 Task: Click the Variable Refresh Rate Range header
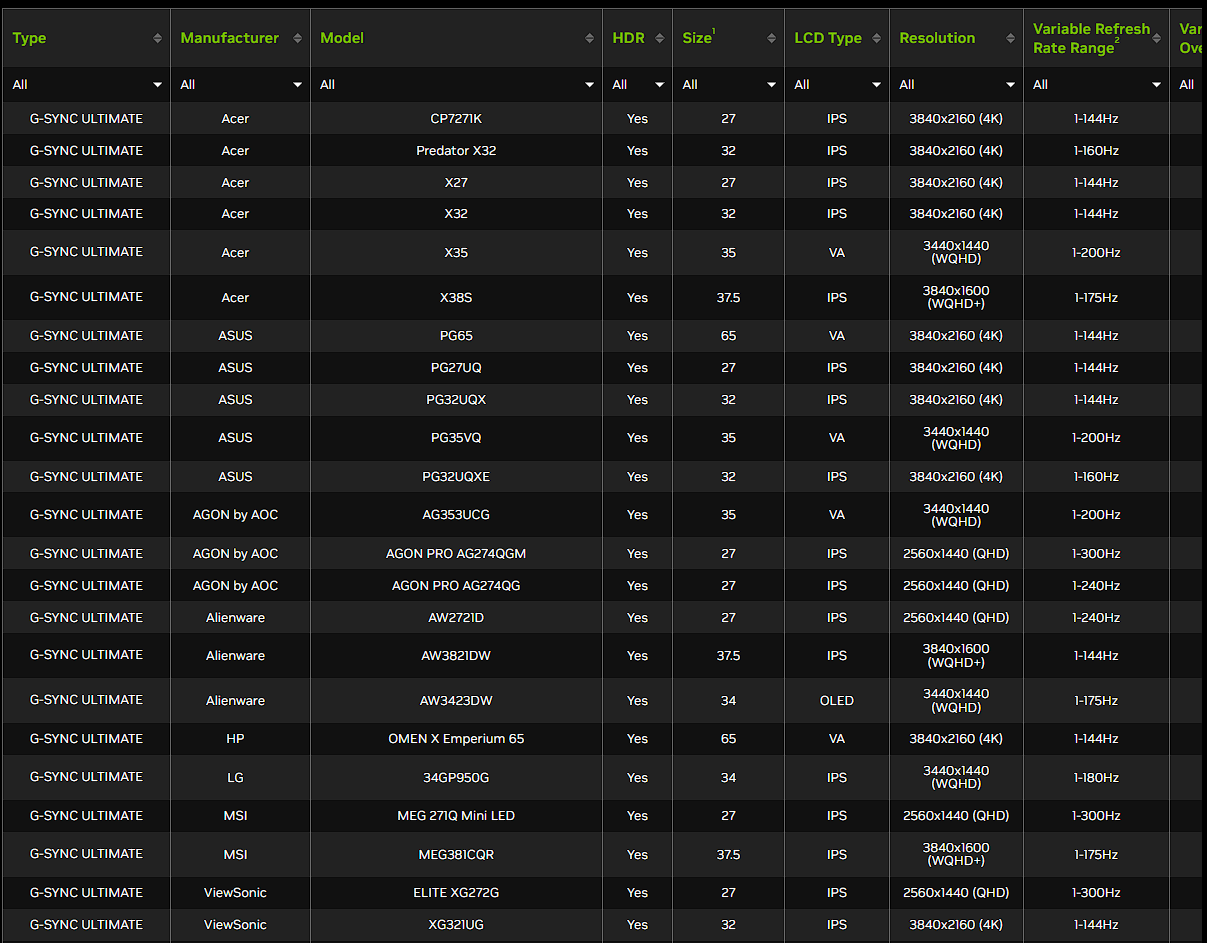click(1091, 38)
